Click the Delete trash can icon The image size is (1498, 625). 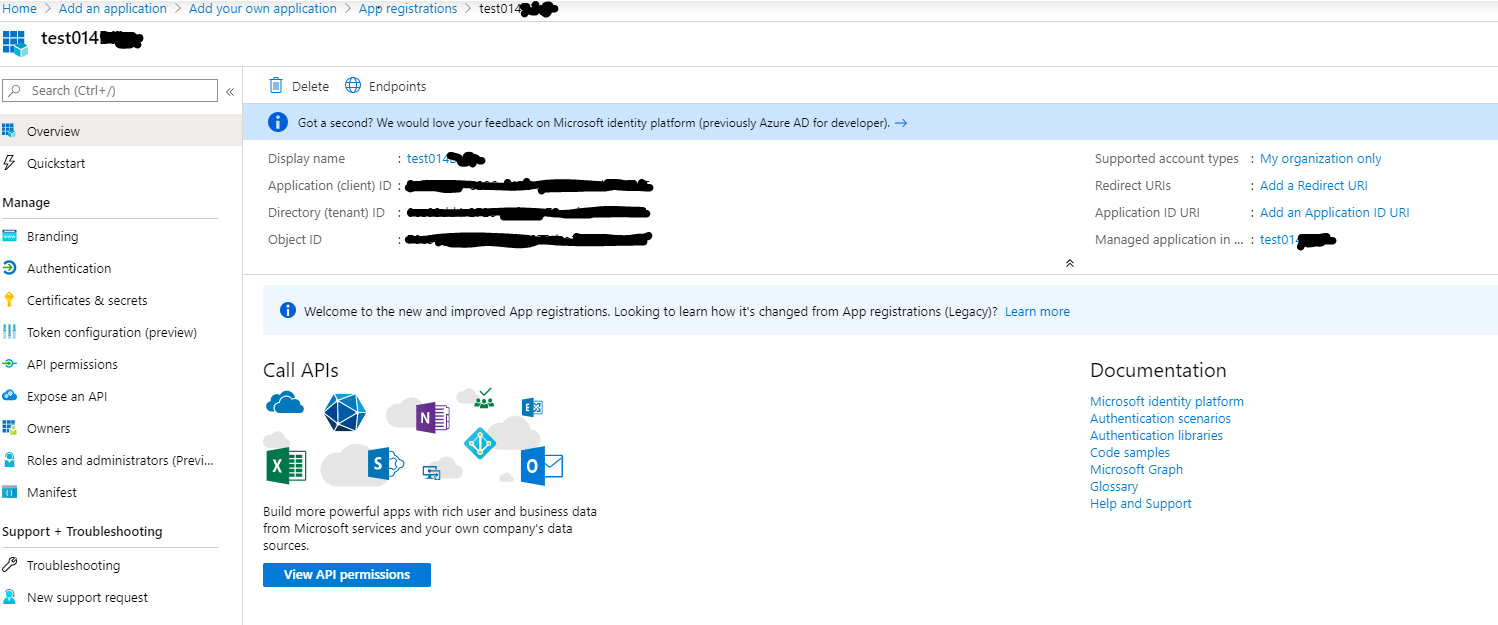(276, 86)
